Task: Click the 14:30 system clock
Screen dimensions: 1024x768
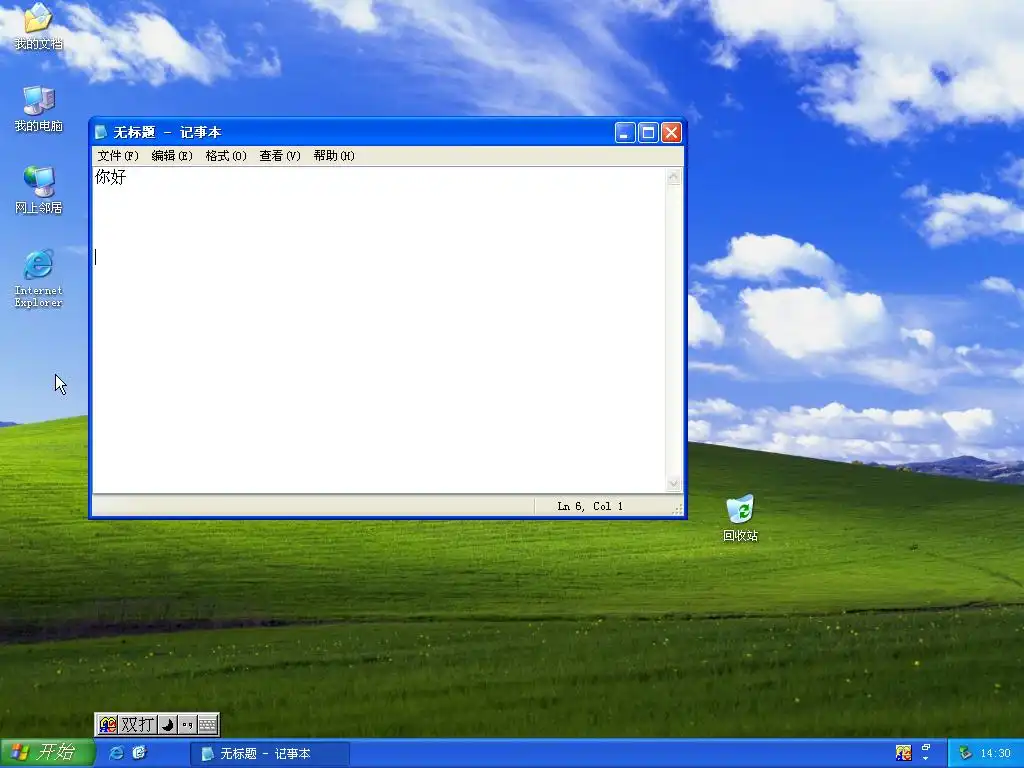Action: (995, 754)
